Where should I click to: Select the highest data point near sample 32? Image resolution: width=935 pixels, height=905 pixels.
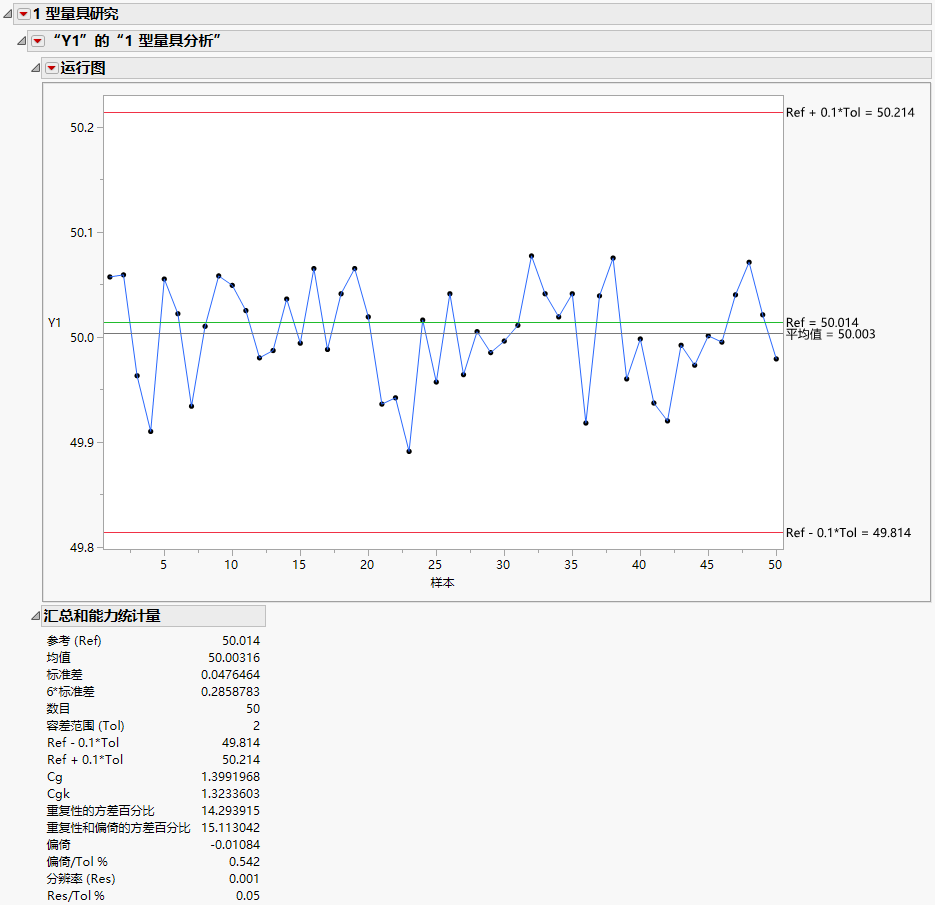[x=531, y=256]
